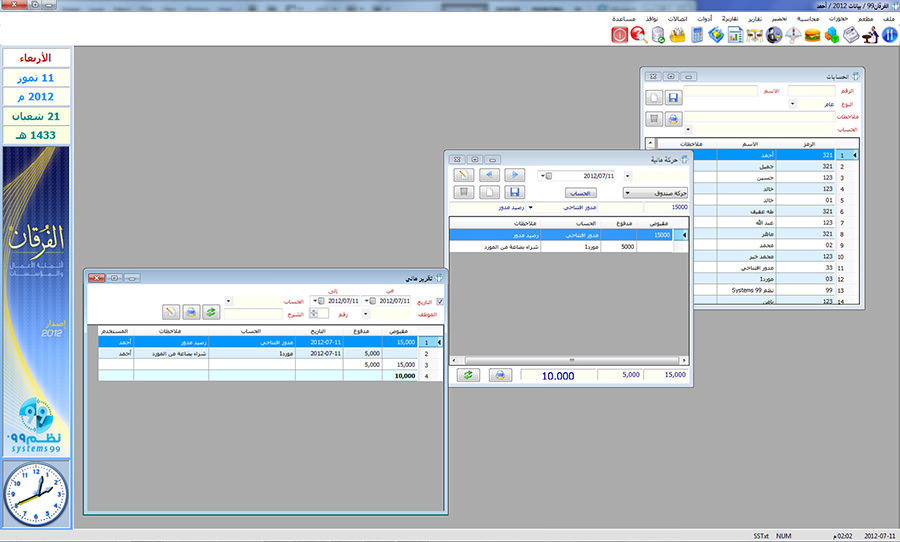Click the analog clock in sidebar
Viewport: 900px width, 542px height.
point(36,494)
